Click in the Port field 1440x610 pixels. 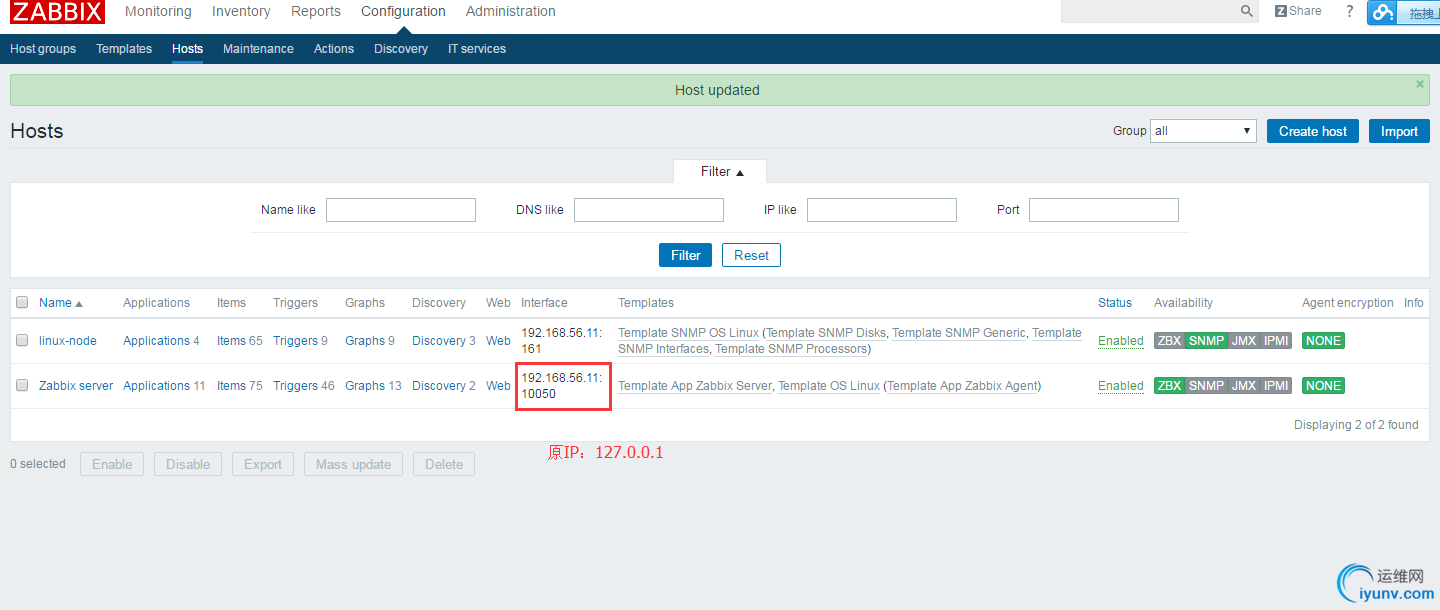[1104, 210]
